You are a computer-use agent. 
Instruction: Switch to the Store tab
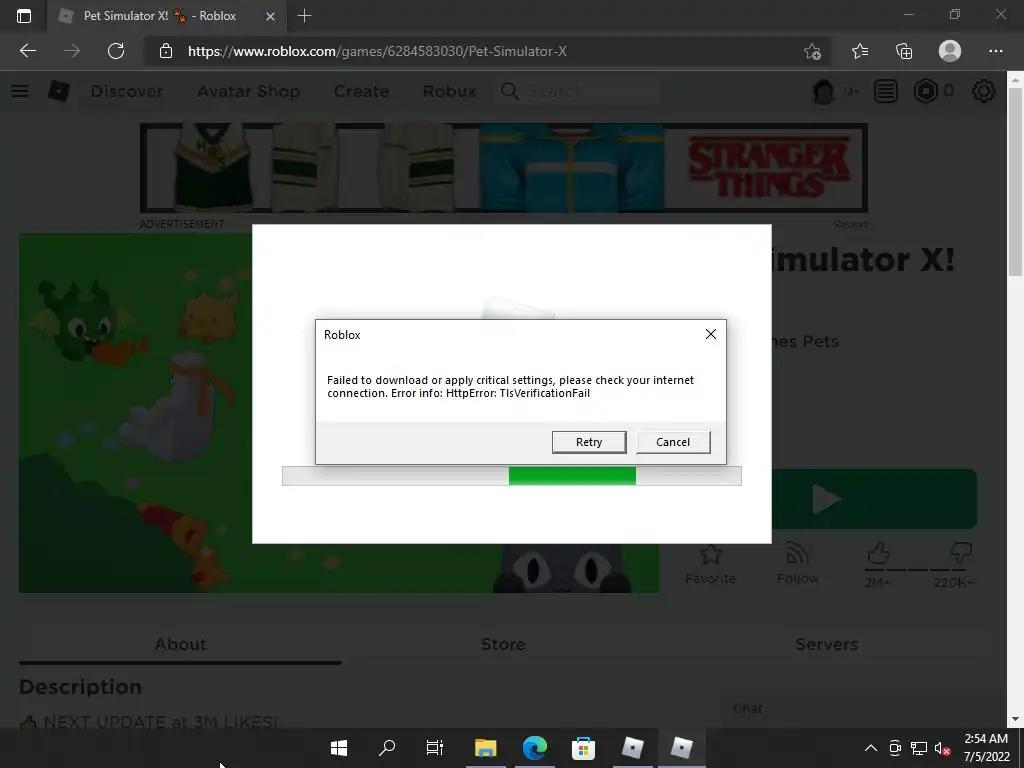point(503,645)
